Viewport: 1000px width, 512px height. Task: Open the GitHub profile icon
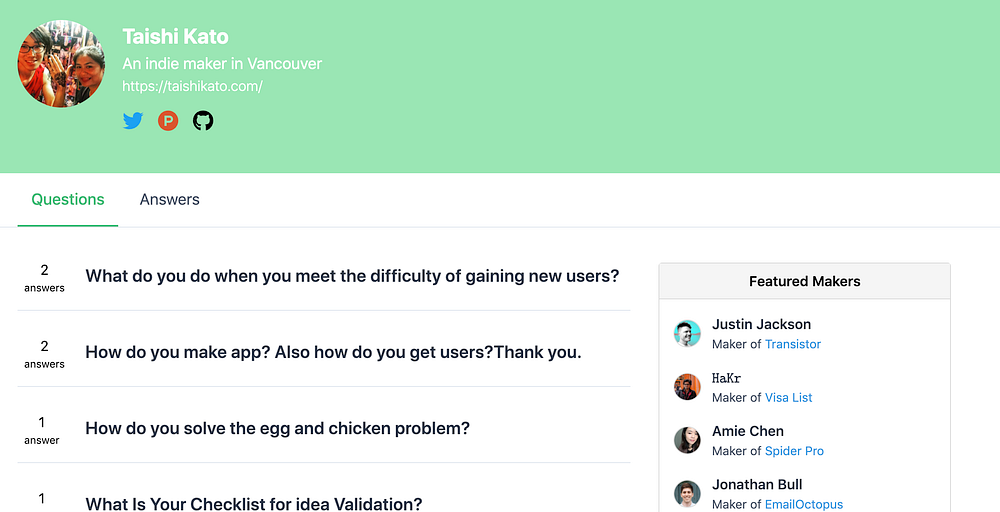tap(203, 121)
